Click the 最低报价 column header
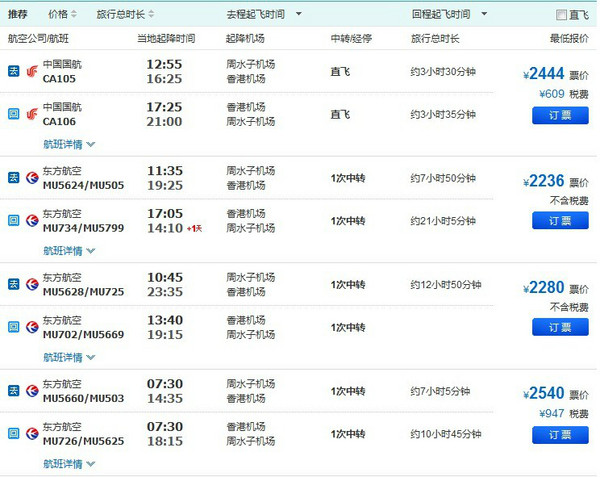Screen dimensions: 600x477 click(x=568, y=38)
